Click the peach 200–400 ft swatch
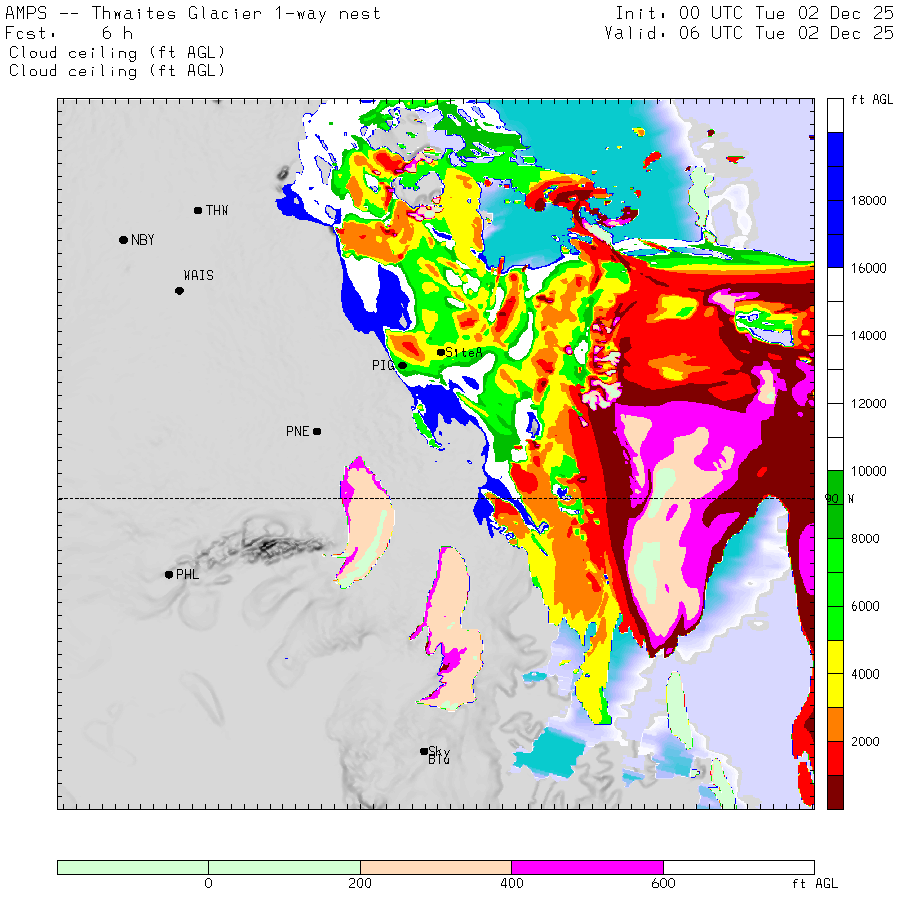Viewport: 900px width, 900px height. pyautogui.click(x=435, y=867)
